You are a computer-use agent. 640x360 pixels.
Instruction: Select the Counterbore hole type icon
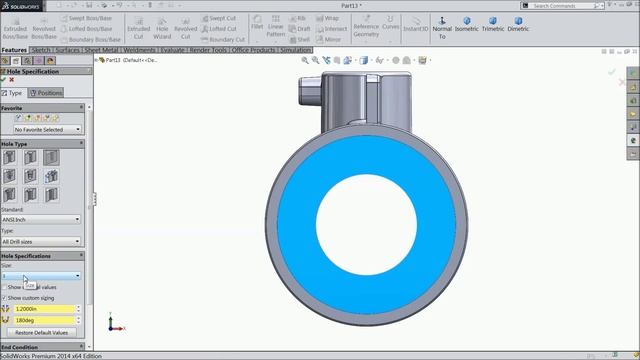9,157
